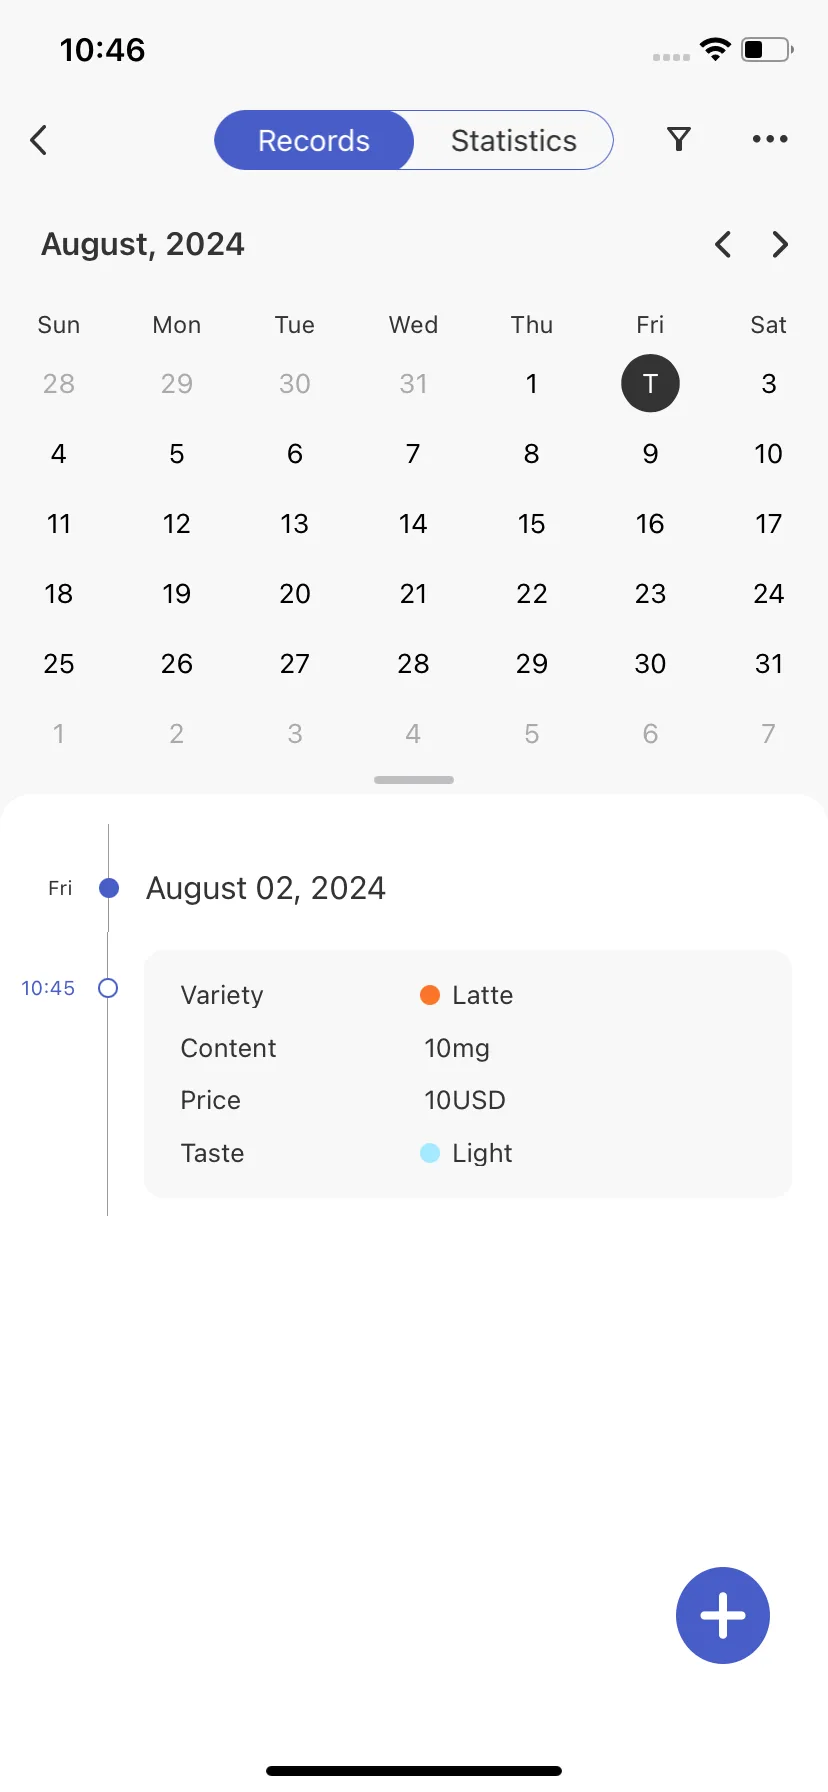Select the orange Latte variety dot
Image resolution: width=828 pixels, height=1792 pixels.
(430, 995)
